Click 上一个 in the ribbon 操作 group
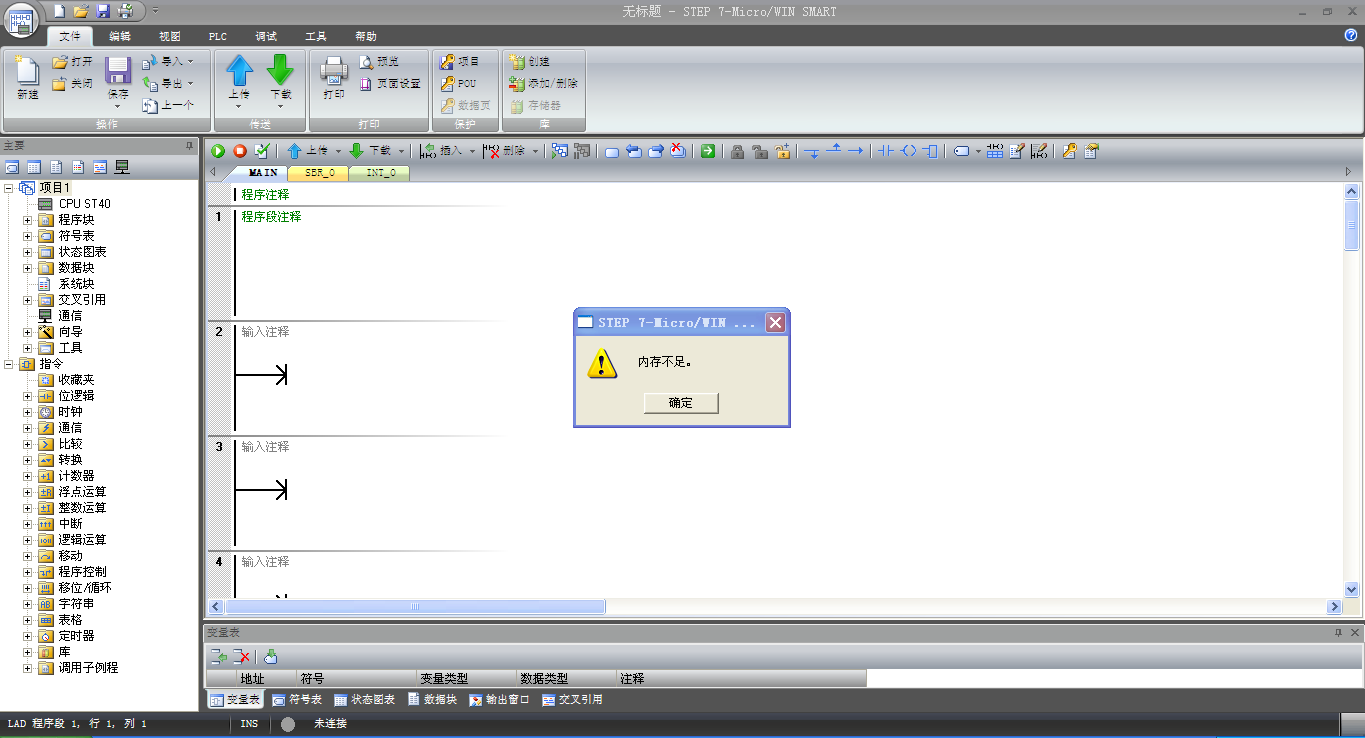 pyautogui.click(x=168, y=105)
